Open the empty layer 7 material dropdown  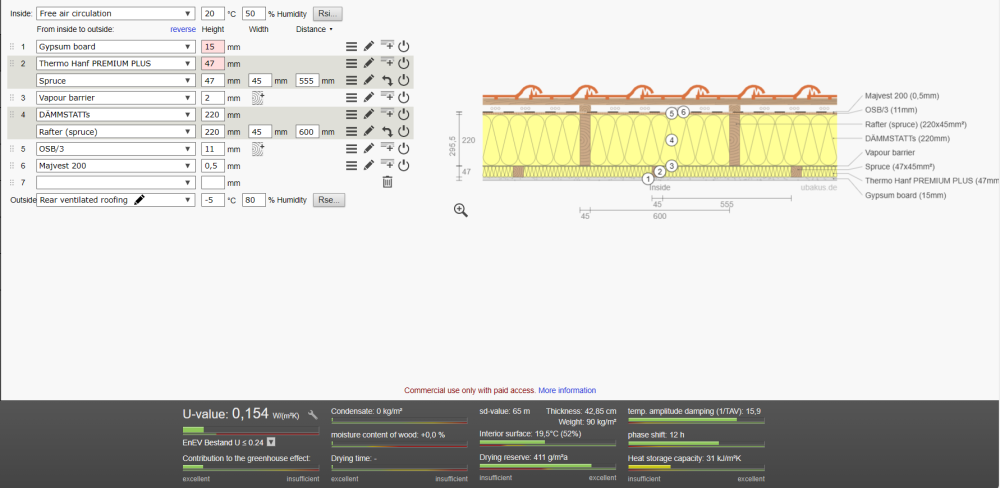(x=115, y=182)
